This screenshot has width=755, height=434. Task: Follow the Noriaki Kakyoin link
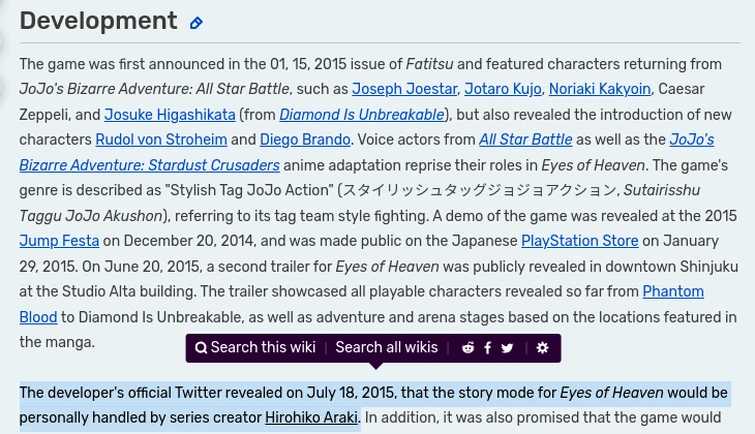pos(599,90)
